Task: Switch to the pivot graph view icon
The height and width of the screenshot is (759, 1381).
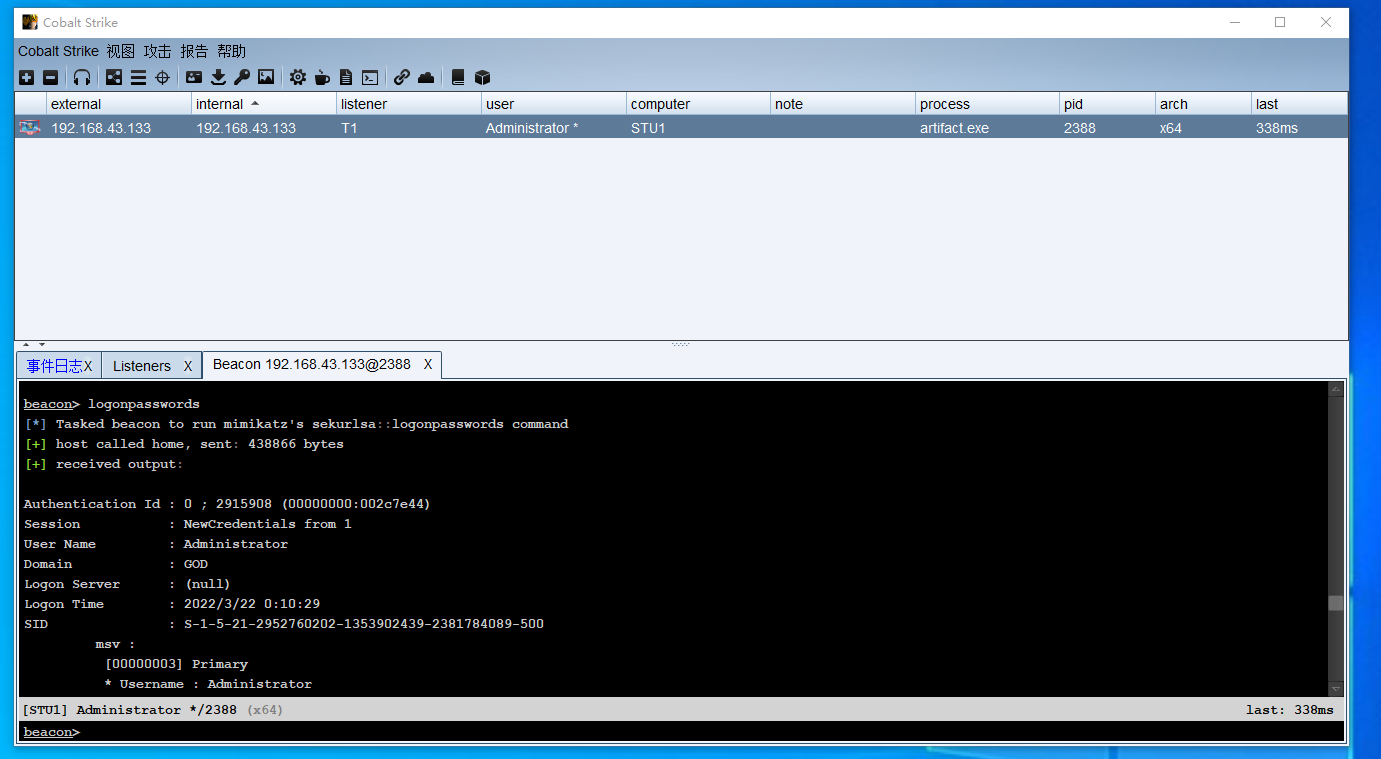Action: click(x=114, y=77)
